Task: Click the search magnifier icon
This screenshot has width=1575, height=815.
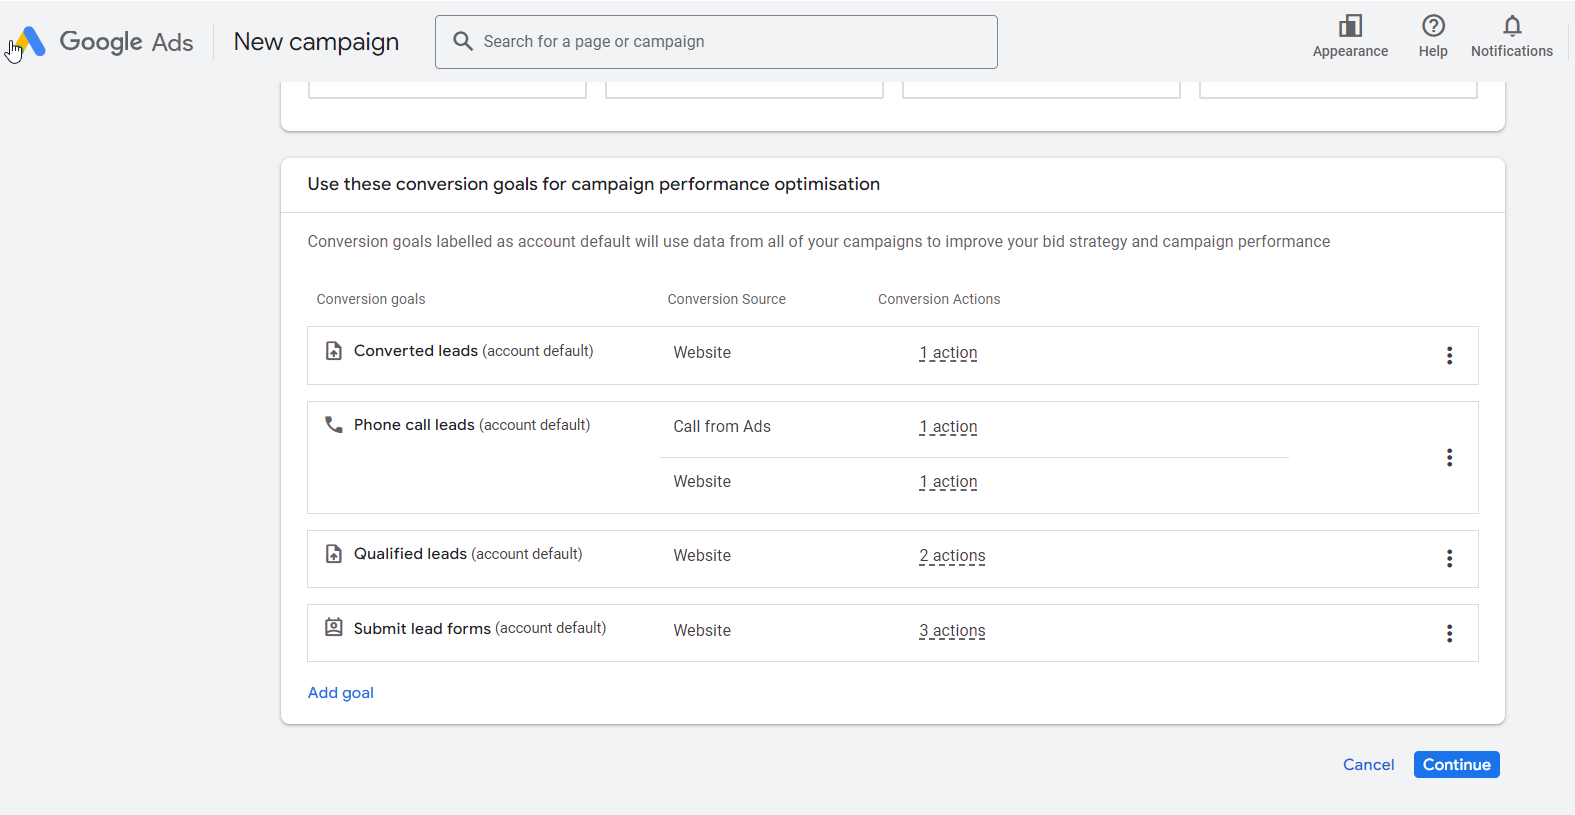Action: coord(463,41)
